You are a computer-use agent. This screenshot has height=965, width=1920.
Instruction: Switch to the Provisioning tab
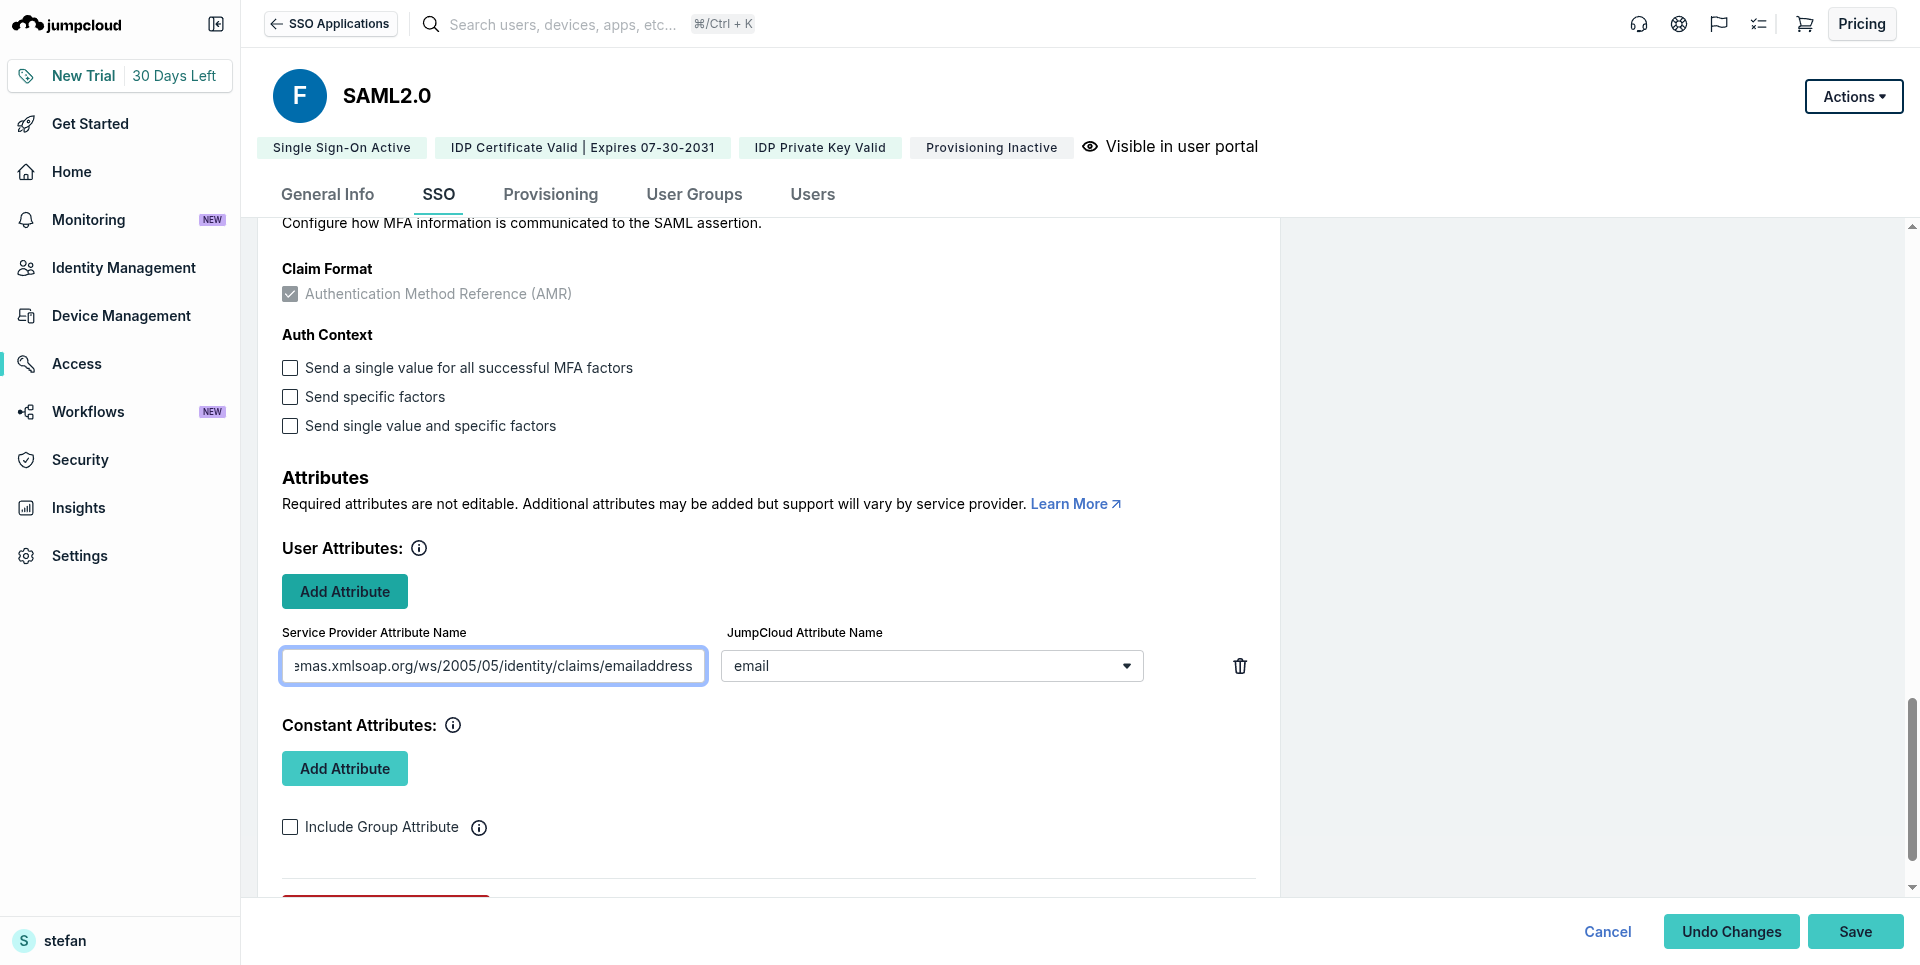[551, 194]
